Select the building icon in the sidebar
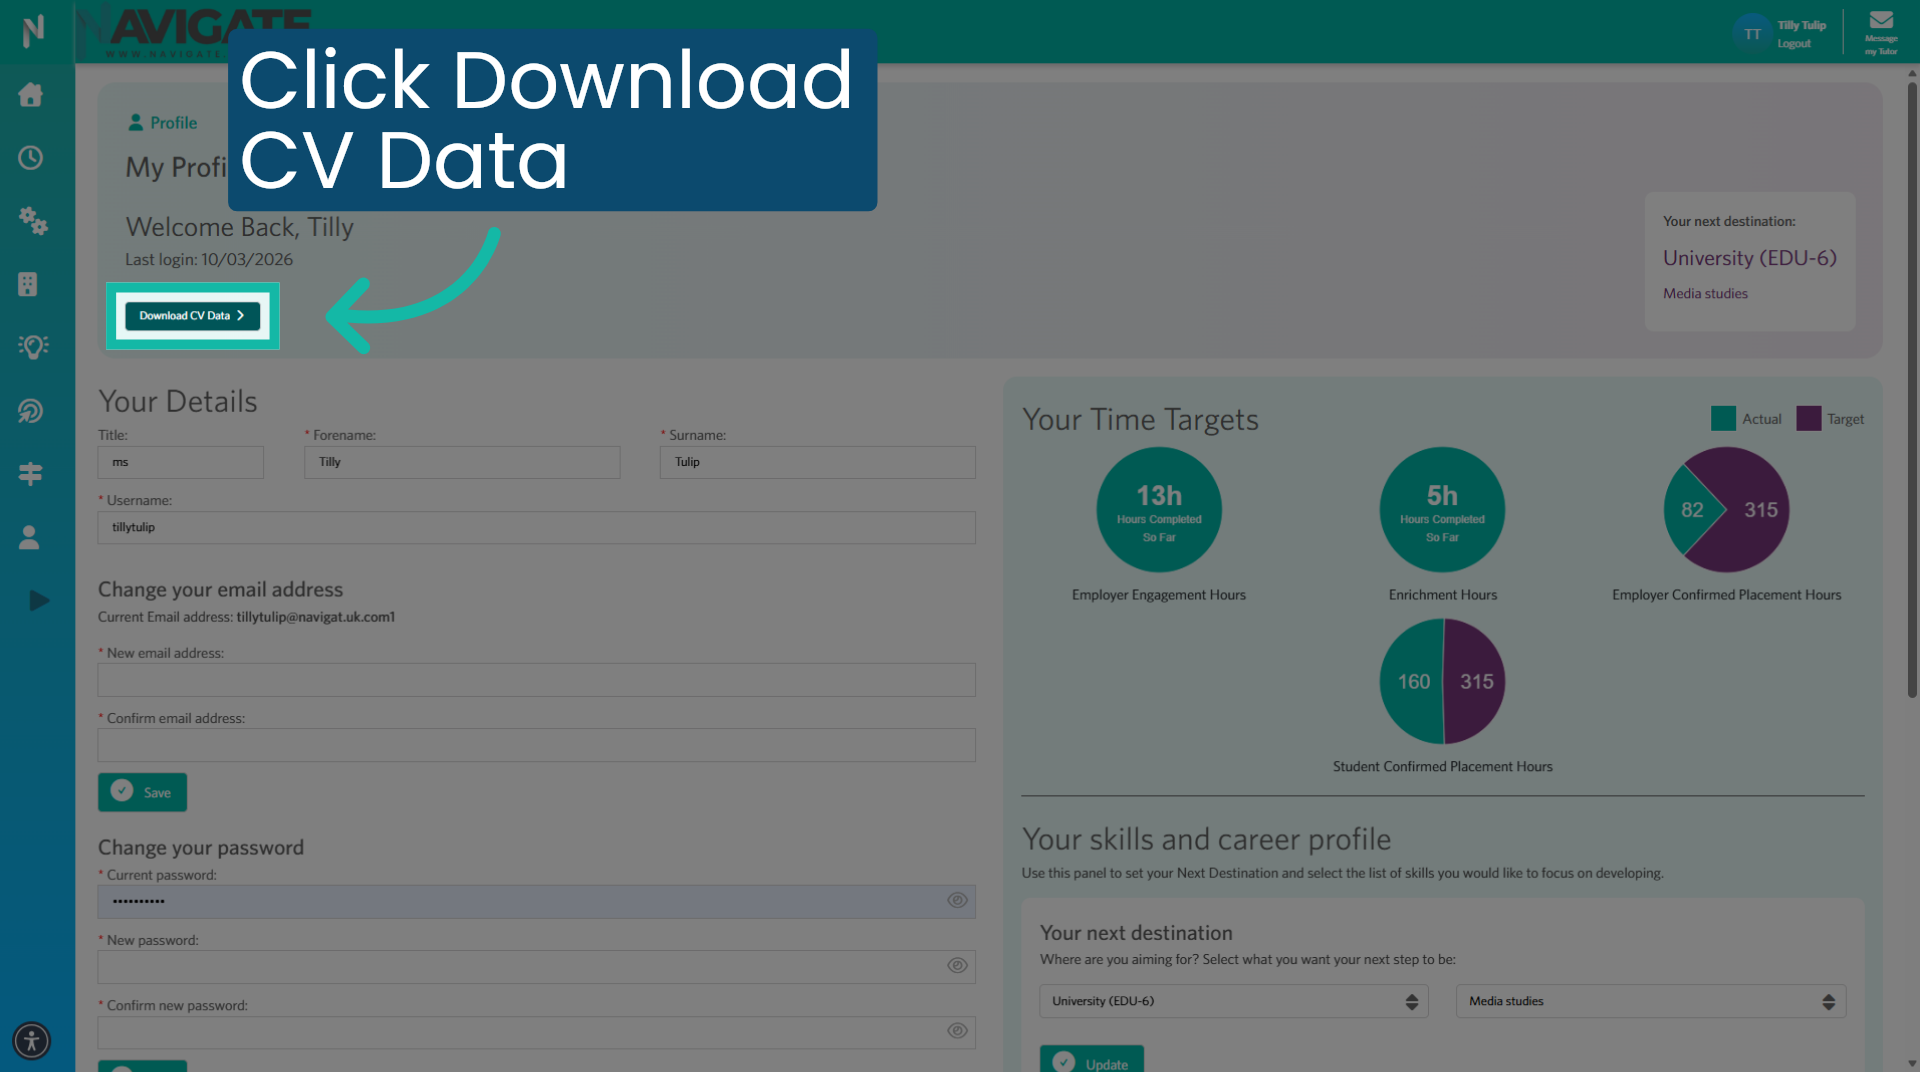 32,284
